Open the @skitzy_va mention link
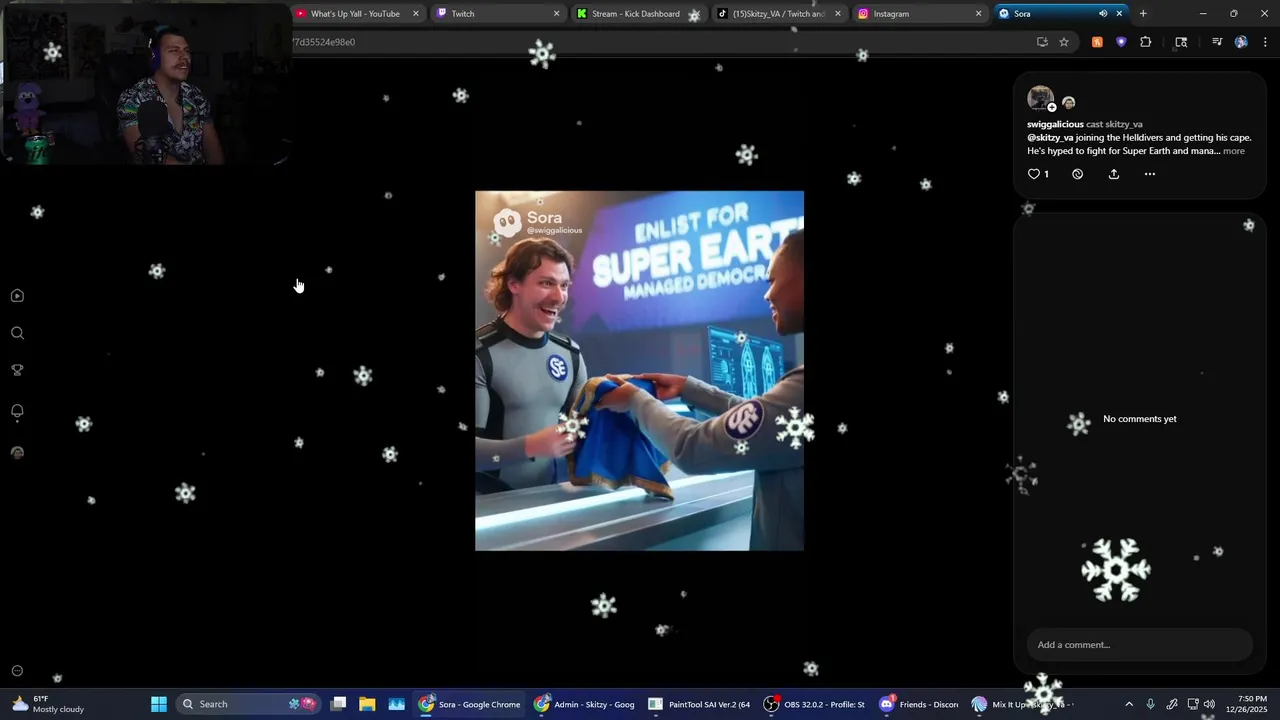 (1050, 137)
